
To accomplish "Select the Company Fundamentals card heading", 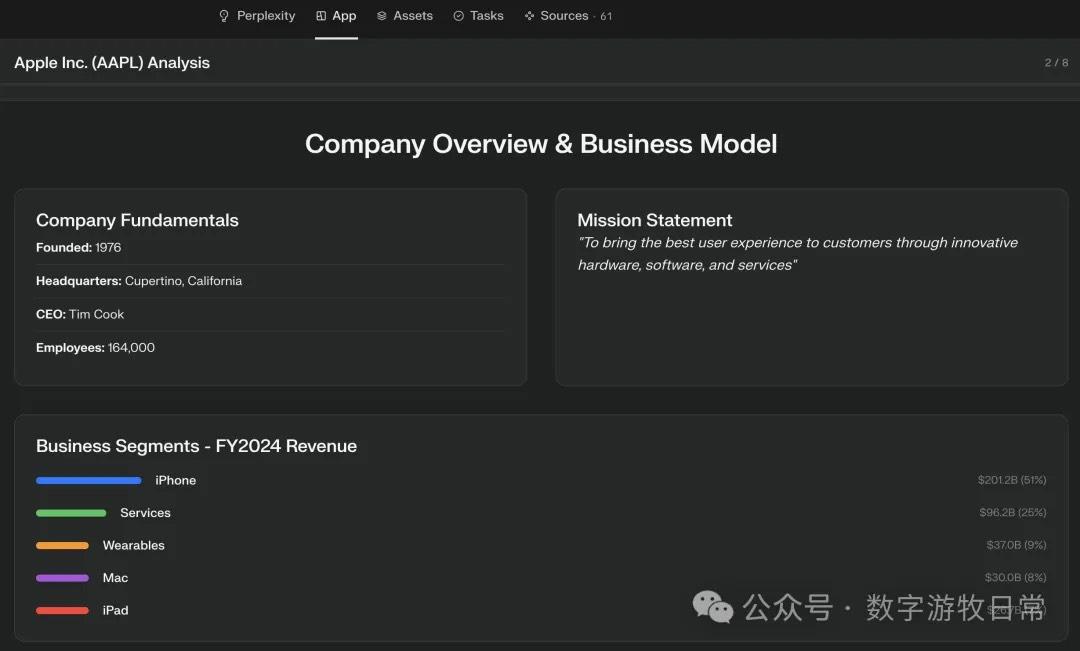I will (137, 220).
